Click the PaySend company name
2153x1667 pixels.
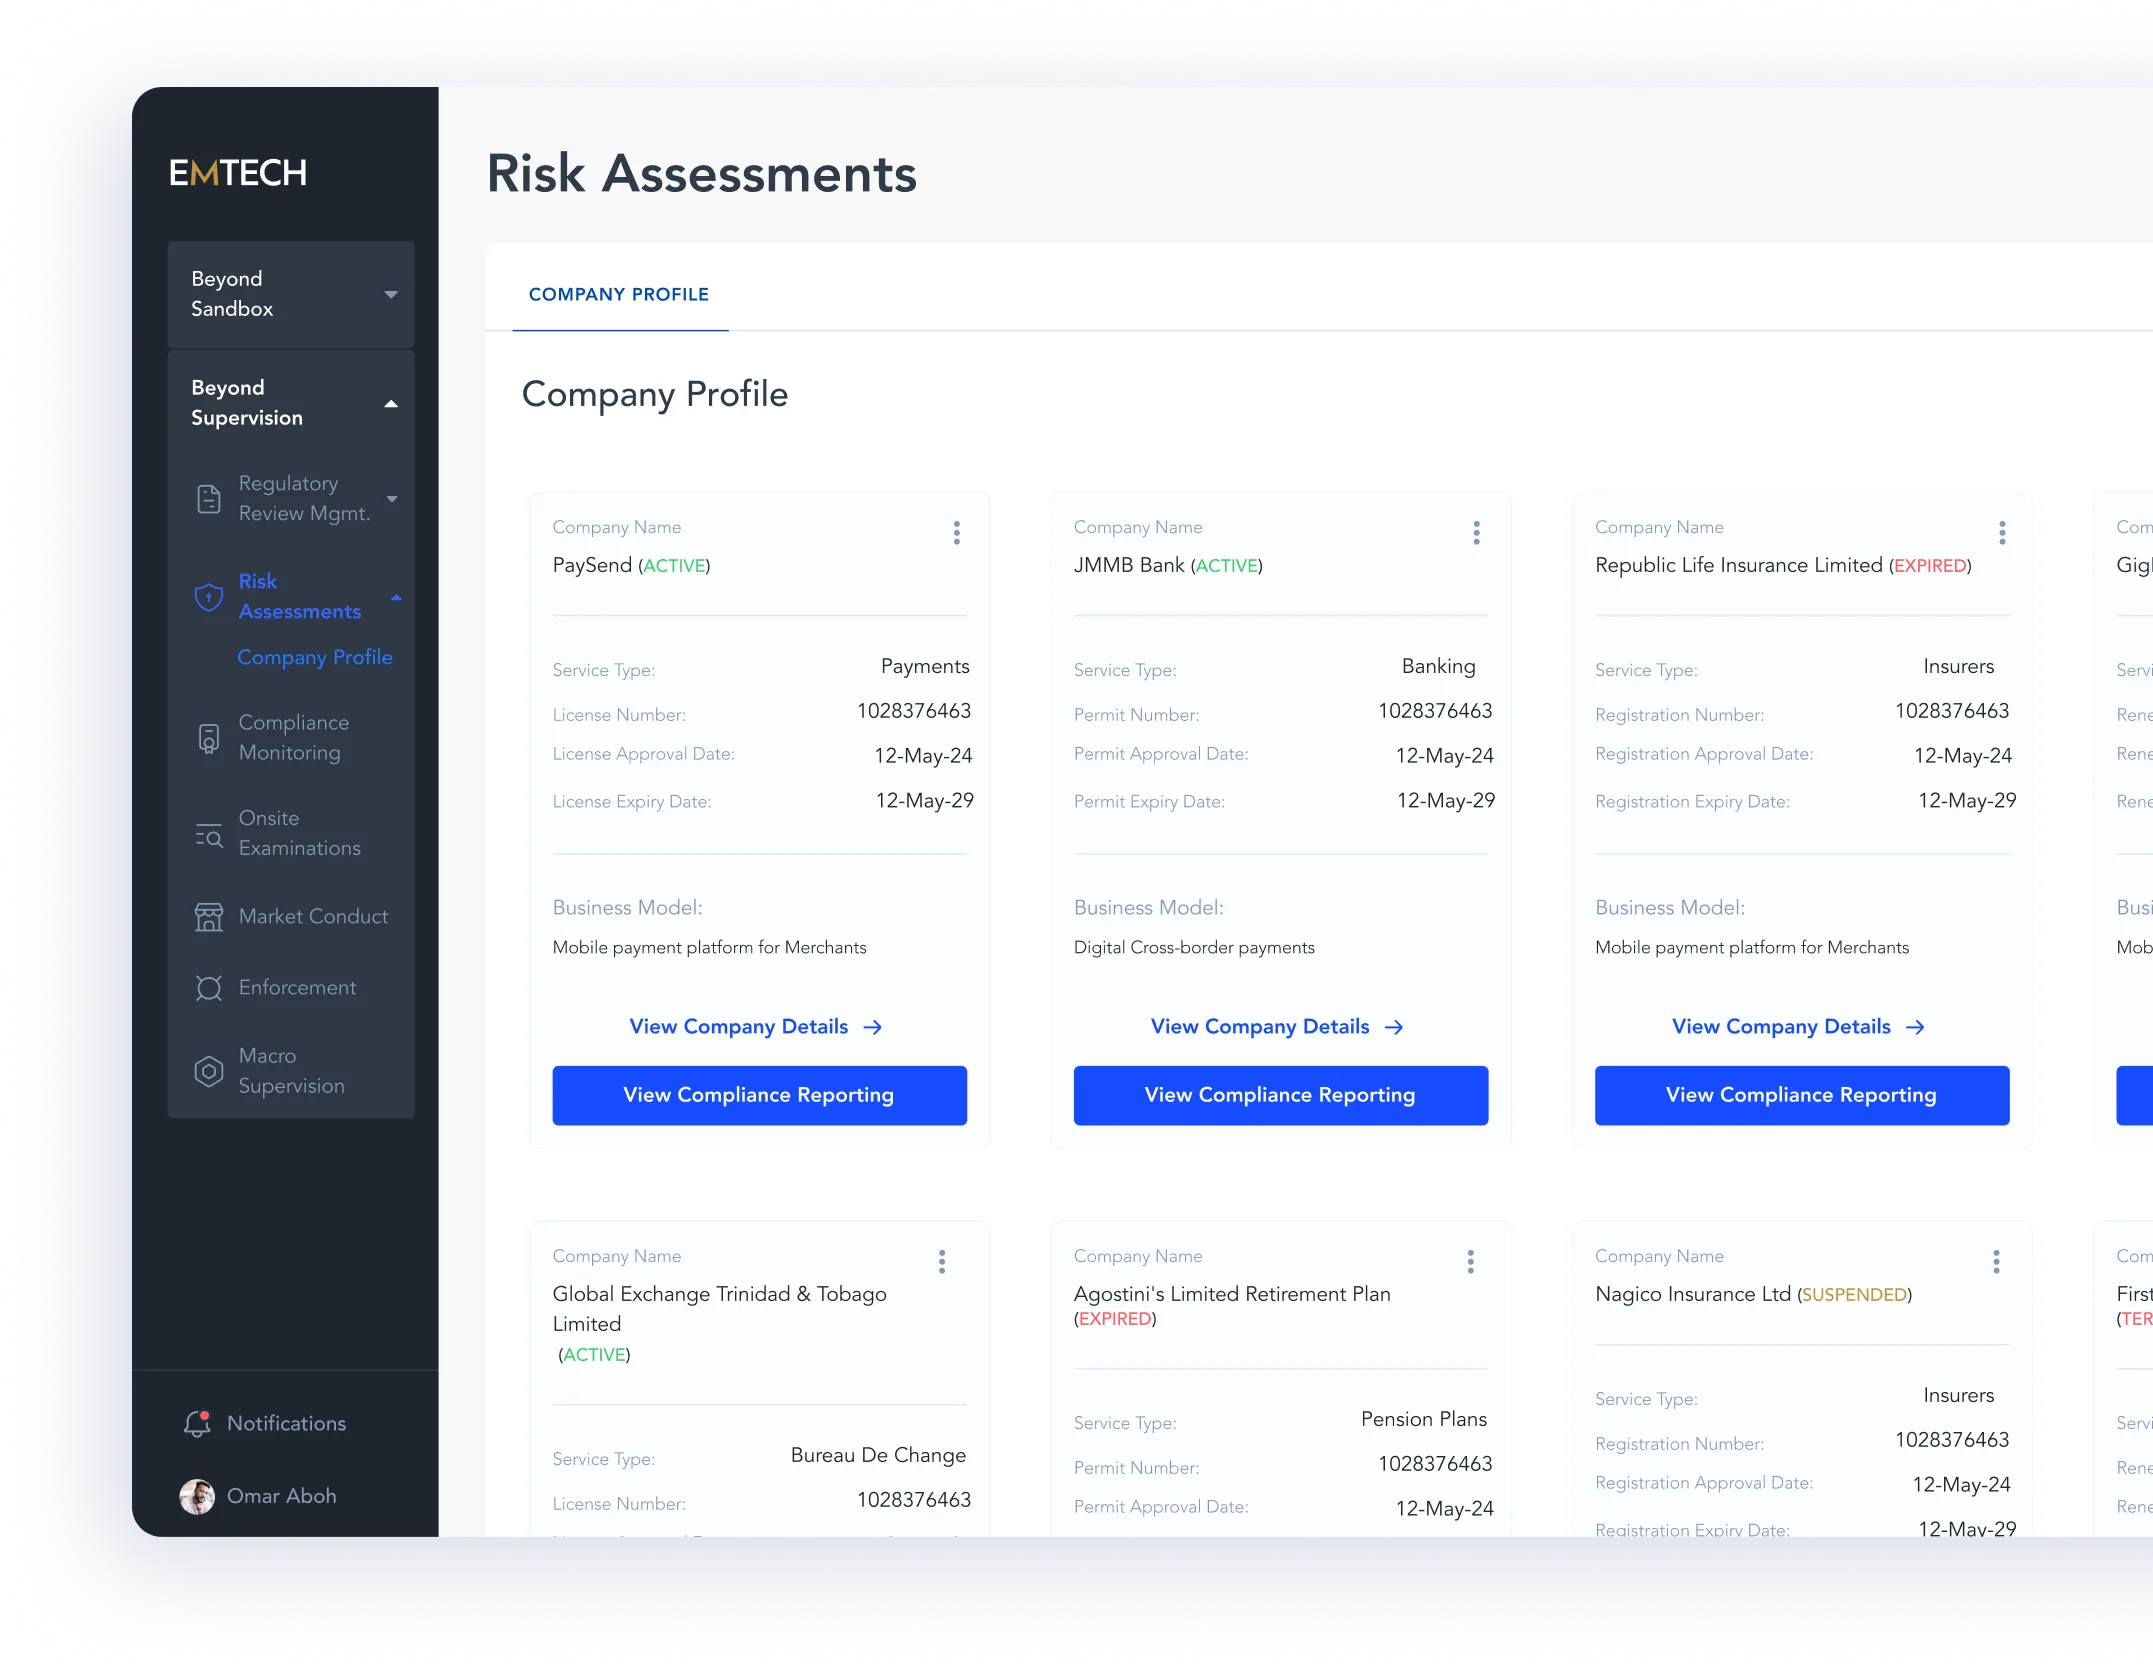point(592,565)
